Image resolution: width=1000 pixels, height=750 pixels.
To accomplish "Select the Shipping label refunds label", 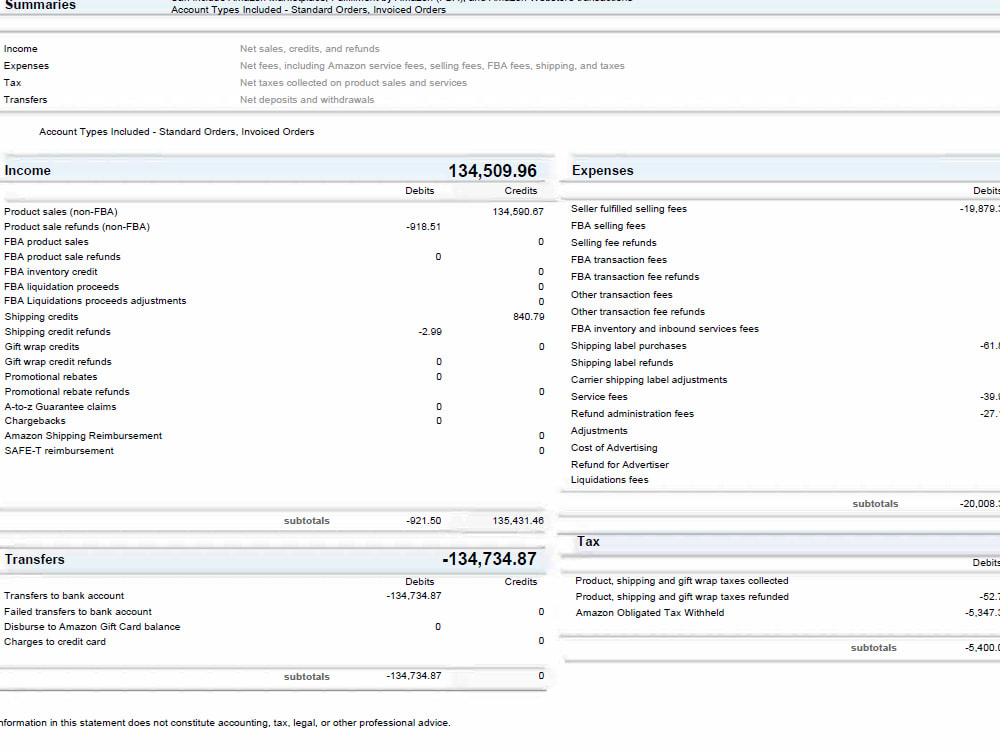I will pos(622,363).
